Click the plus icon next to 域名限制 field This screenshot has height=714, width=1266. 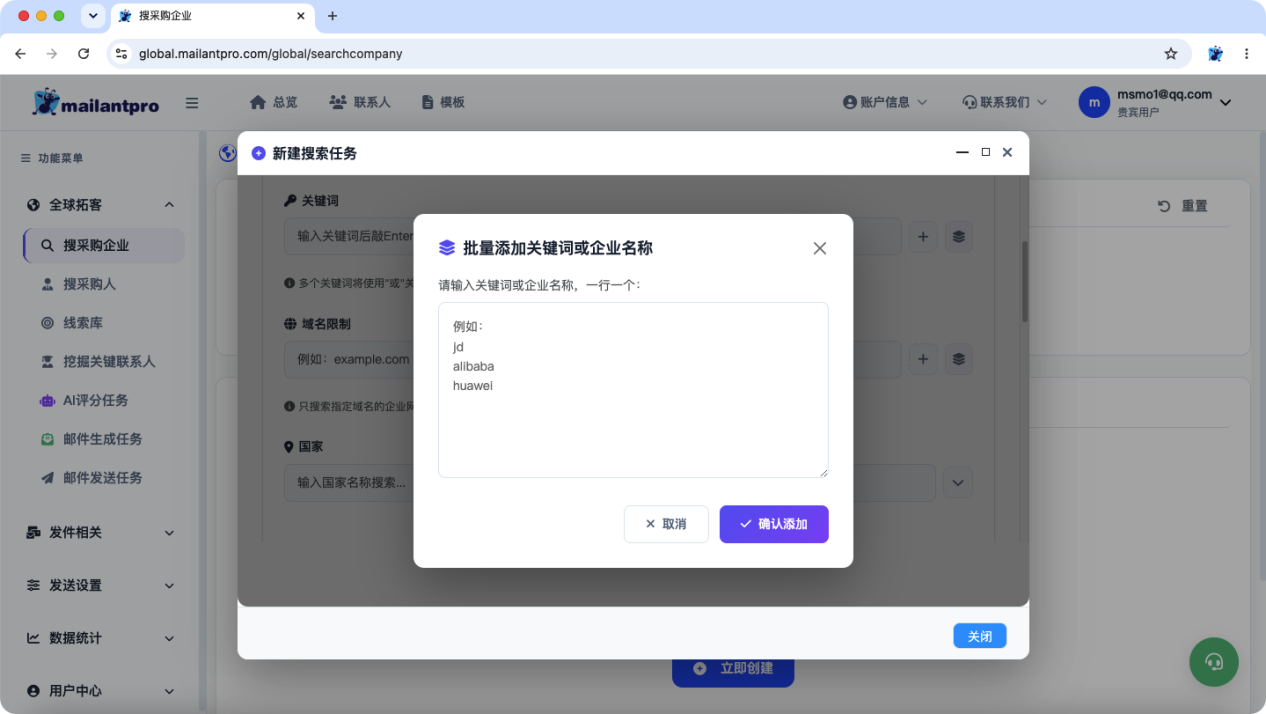pos(923,359)
